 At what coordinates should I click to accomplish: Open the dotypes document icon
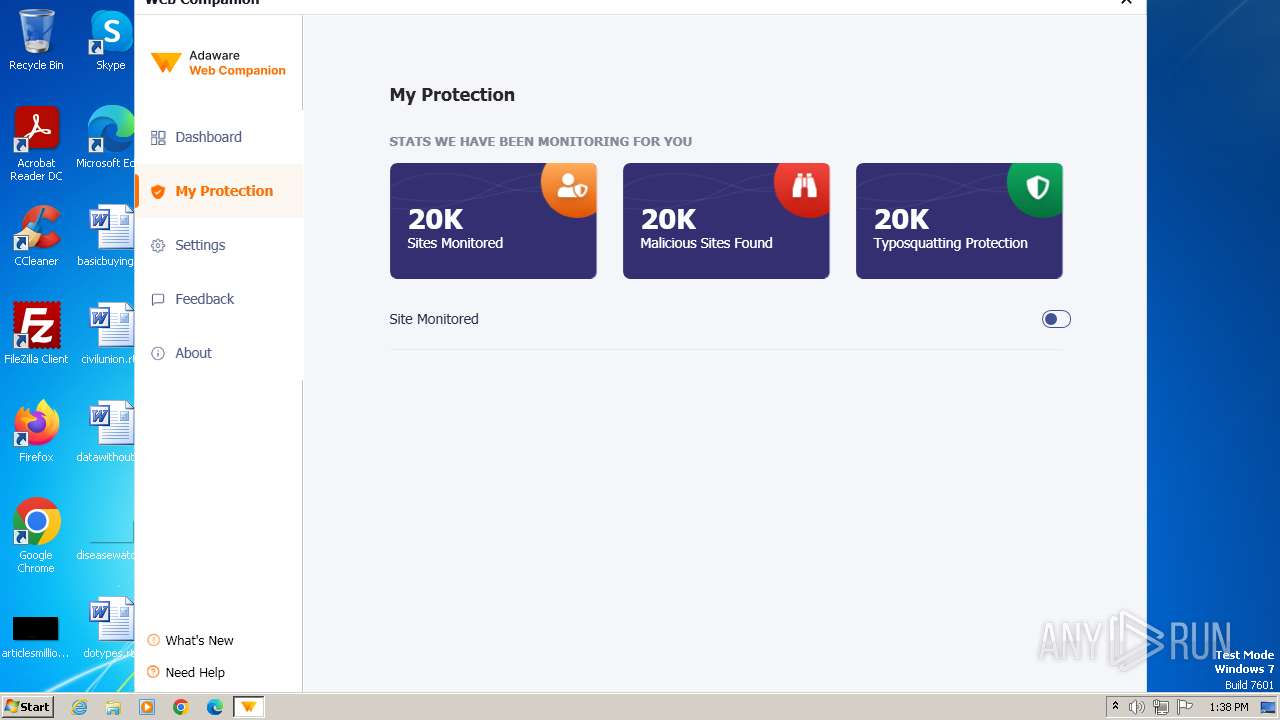point(108,628)
